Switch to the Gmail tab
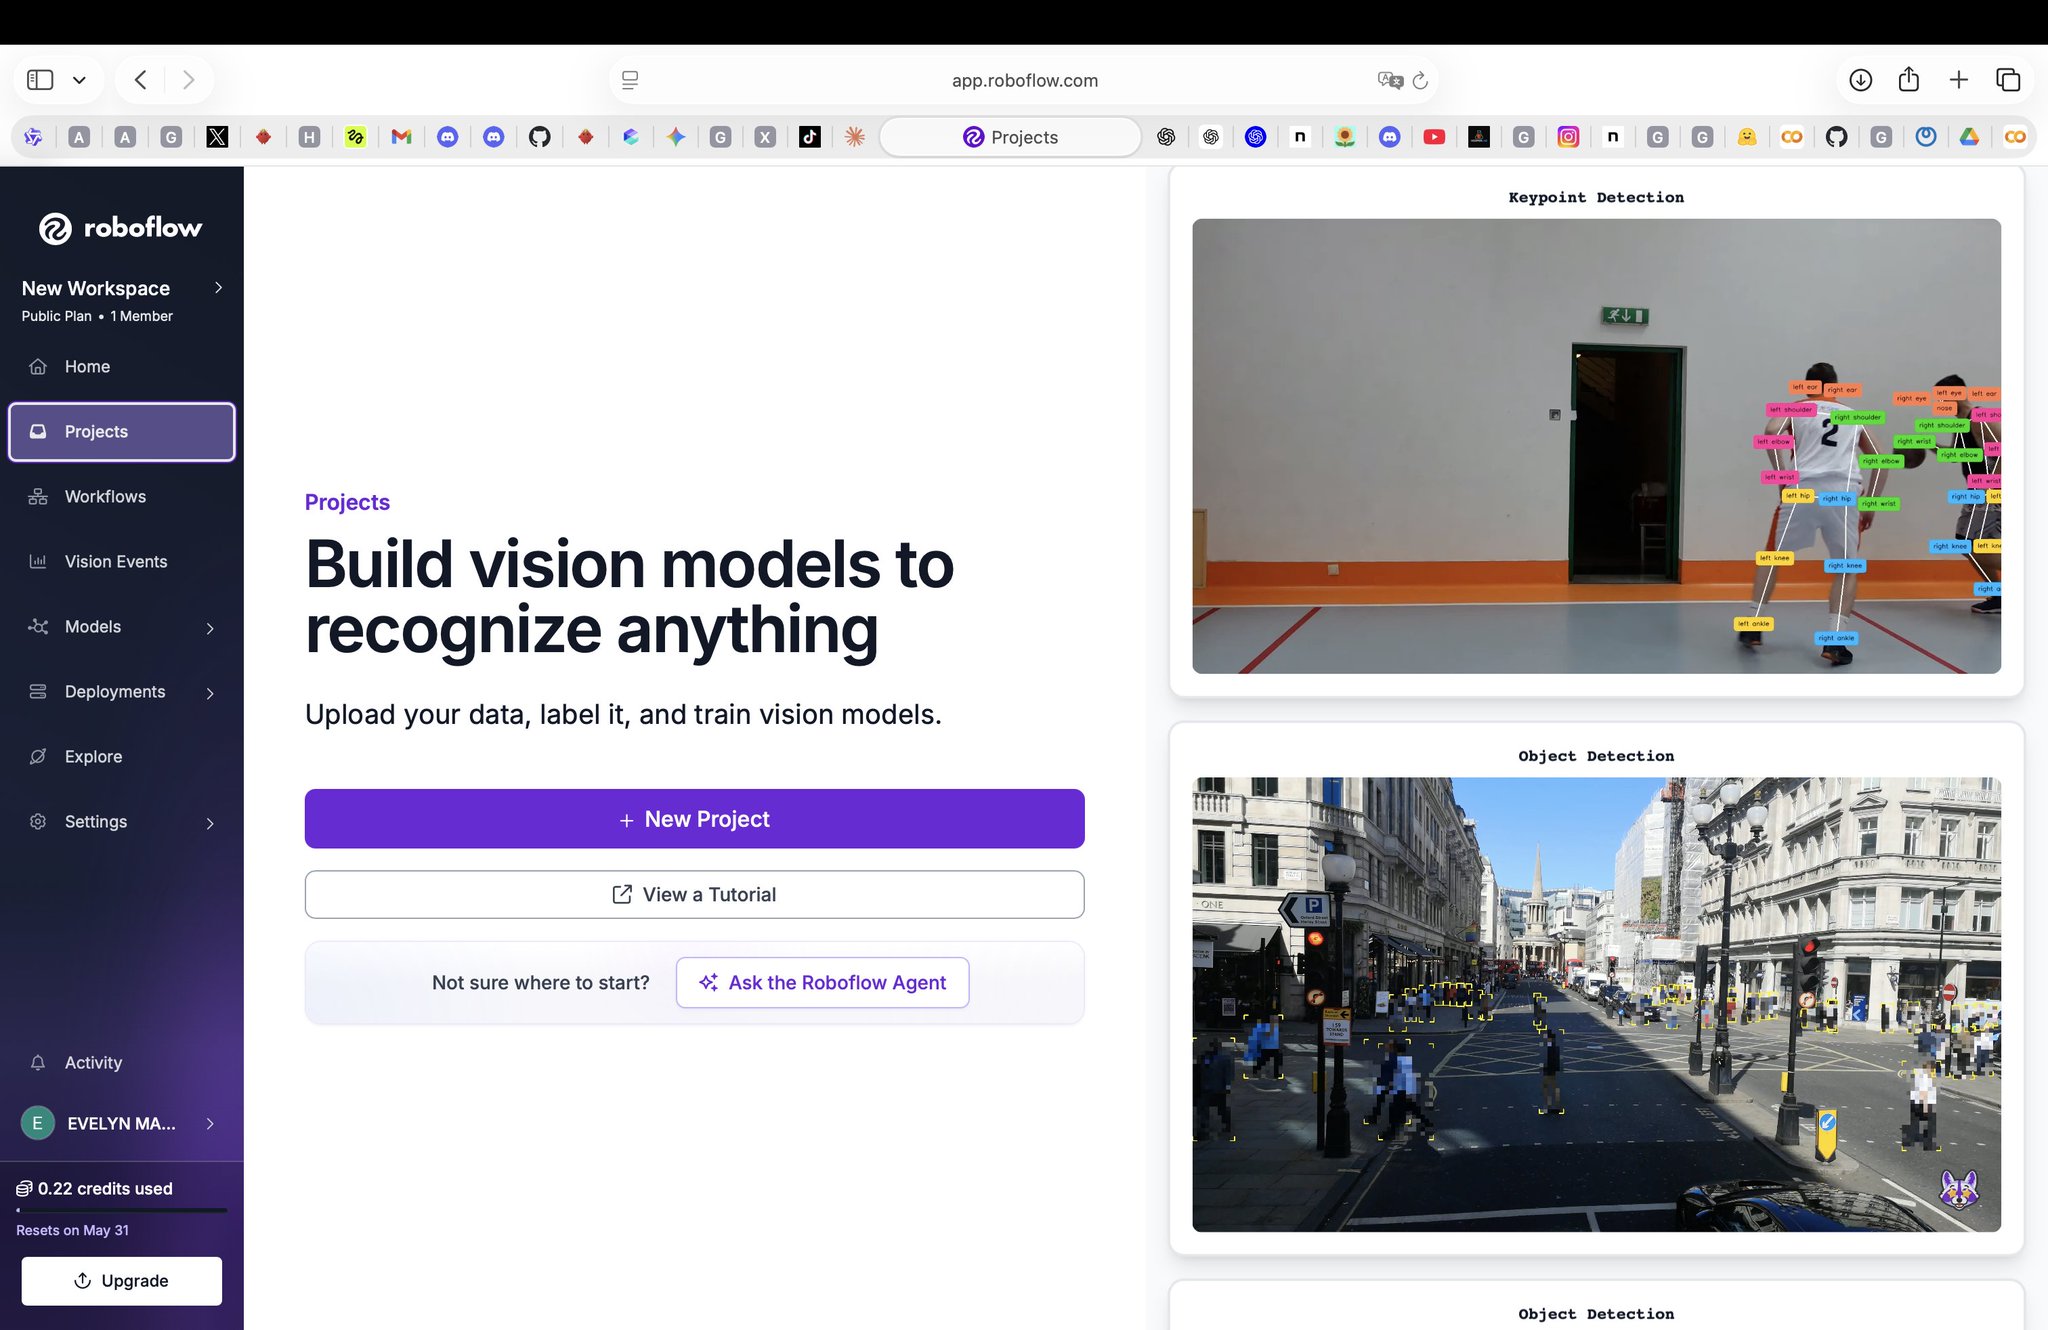Screen dimensions: 2048x1330 pyautogui.click(x=402, y=137)
